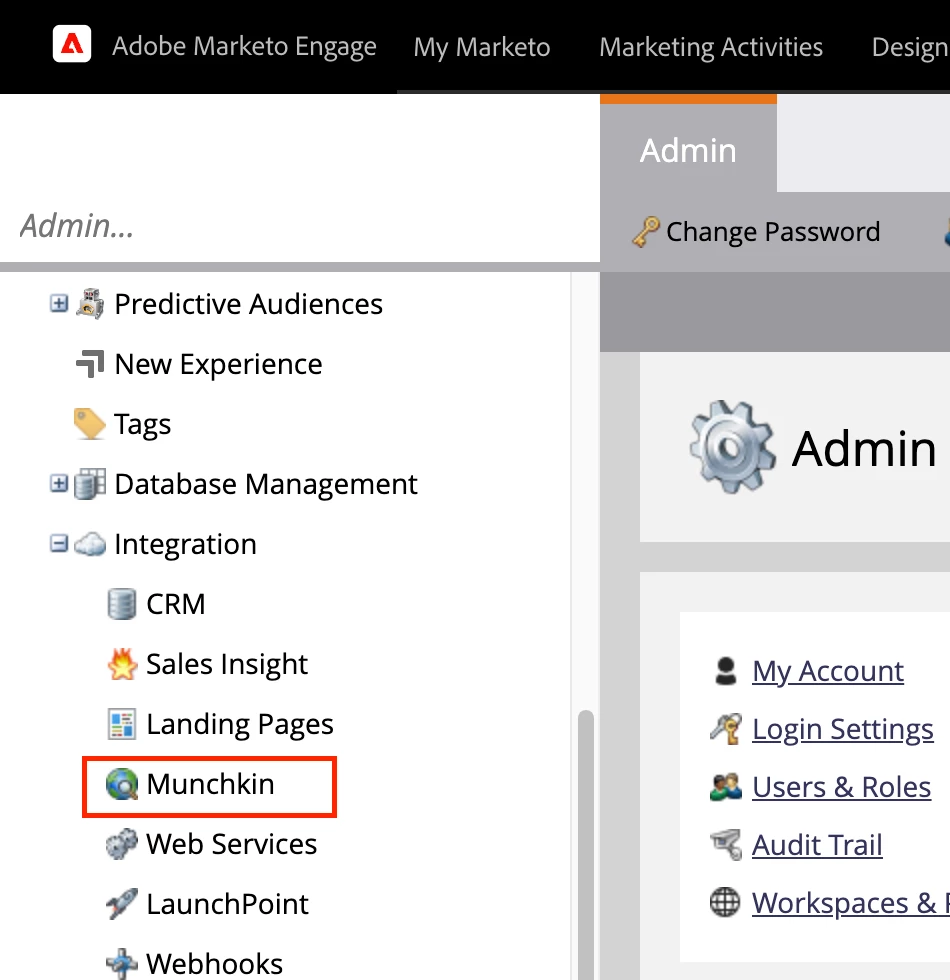This screenshot has height=980, width=950.
Task: Open the Login Settings link
Action: (x=842, y=730)
